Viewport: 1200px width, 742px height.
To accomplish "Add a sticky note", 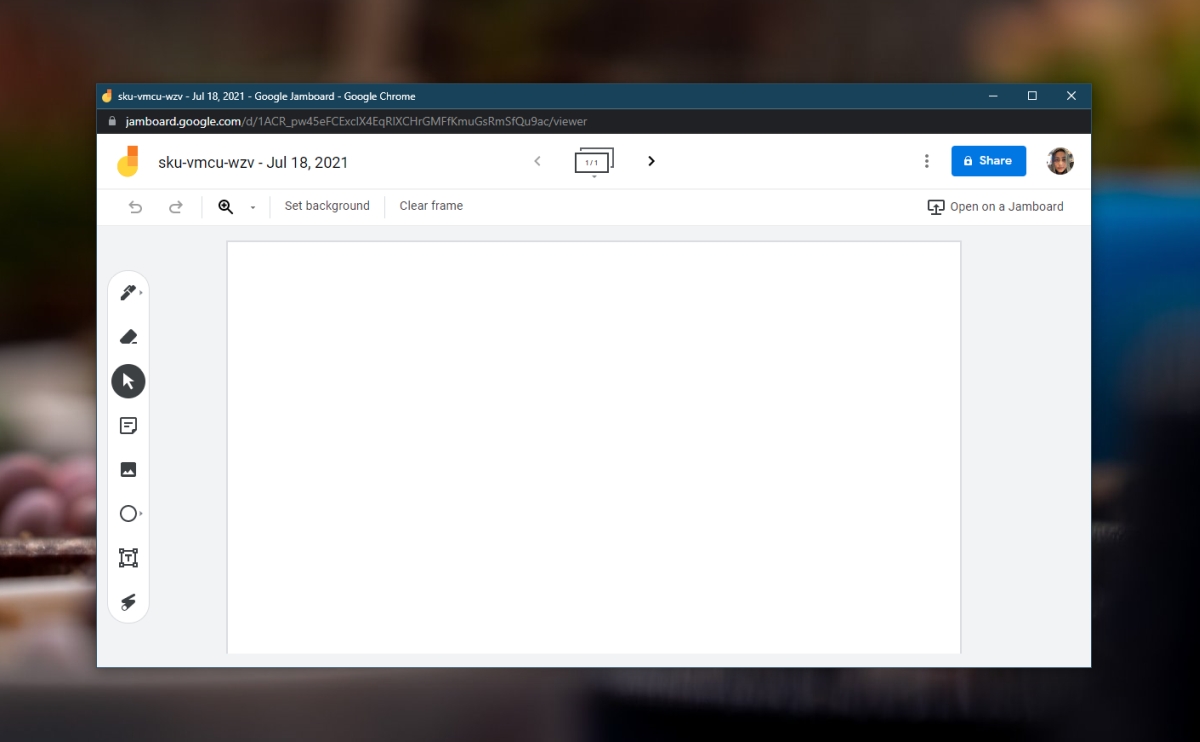I will point(128,426).
